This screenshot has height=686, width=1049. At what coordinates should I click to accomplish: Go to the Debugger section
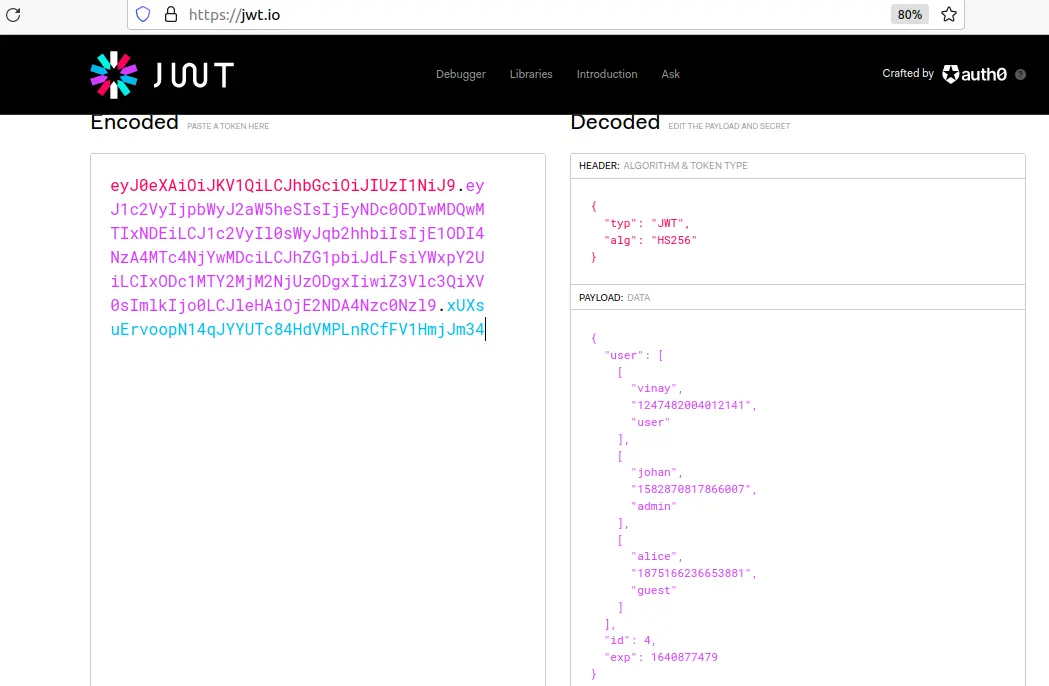click(461, 74)
